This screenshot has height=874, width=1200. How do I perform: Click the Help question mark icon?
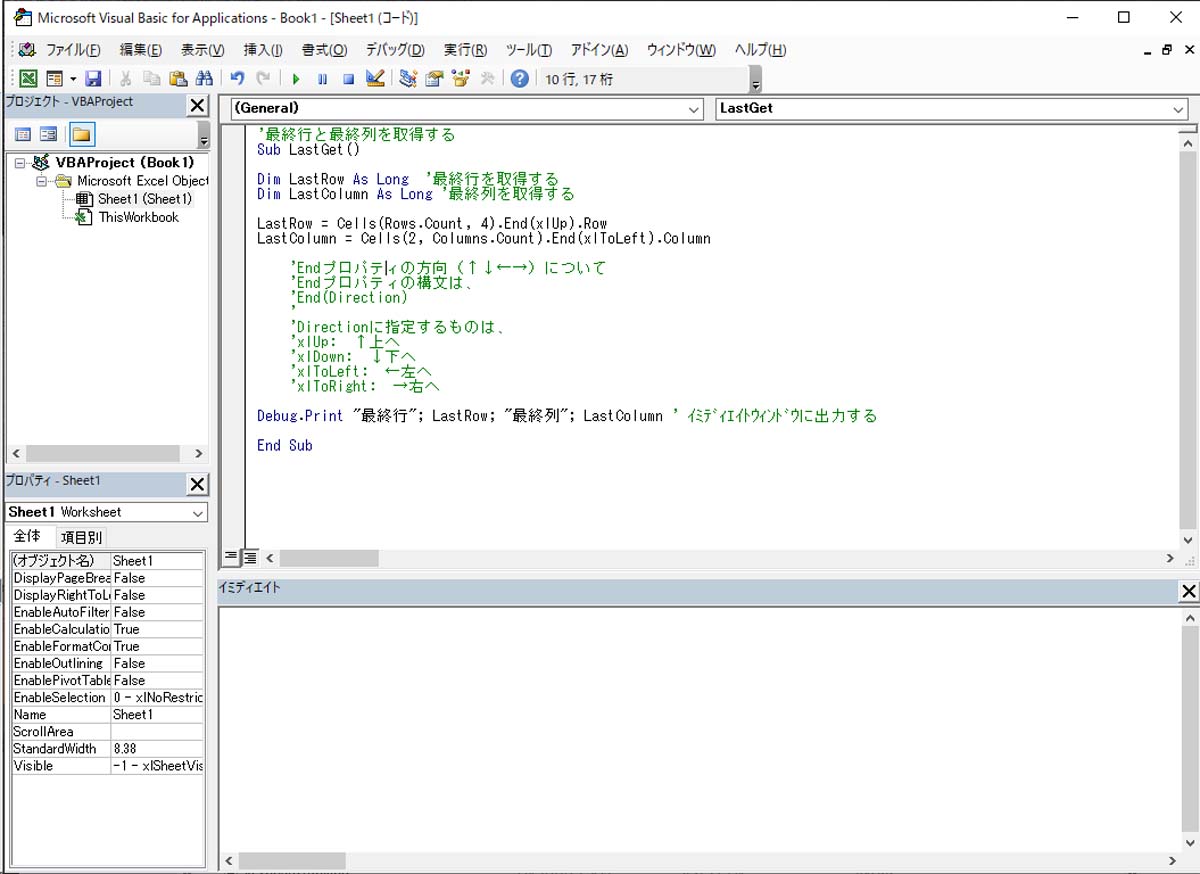[519, 79]
